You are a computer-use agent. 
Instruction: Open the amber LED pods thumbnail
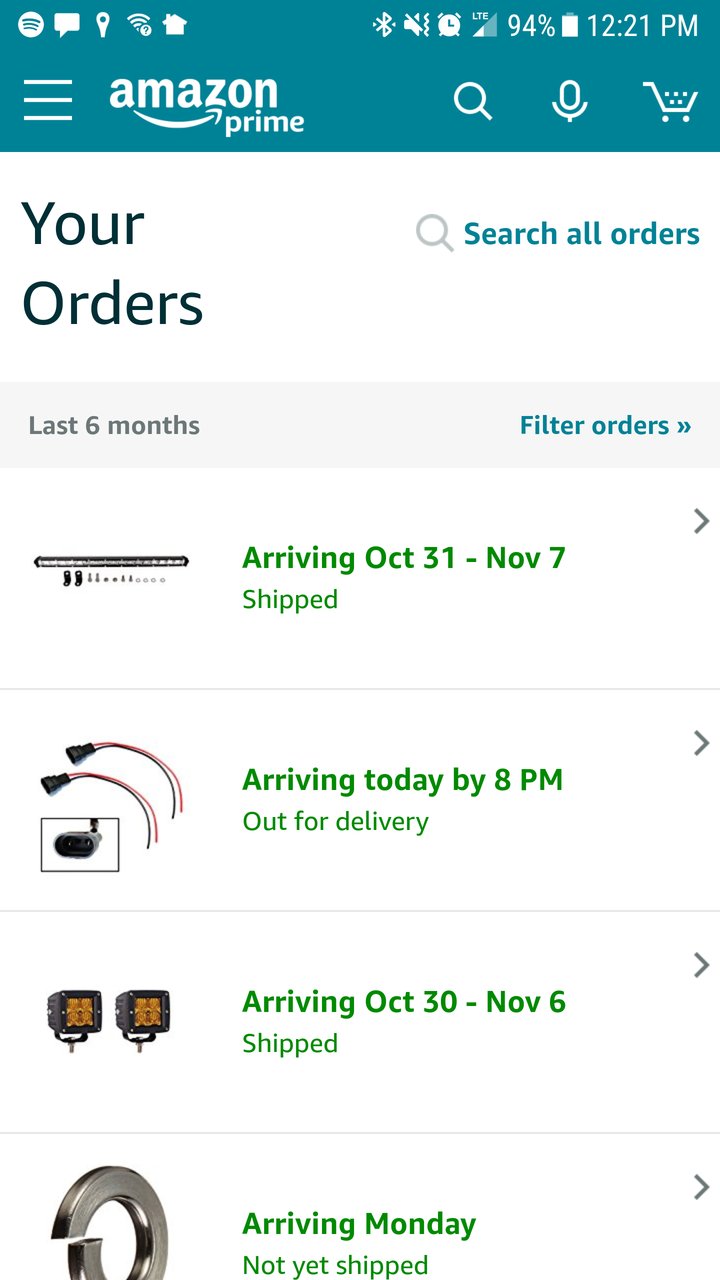tap(109, 1017)
